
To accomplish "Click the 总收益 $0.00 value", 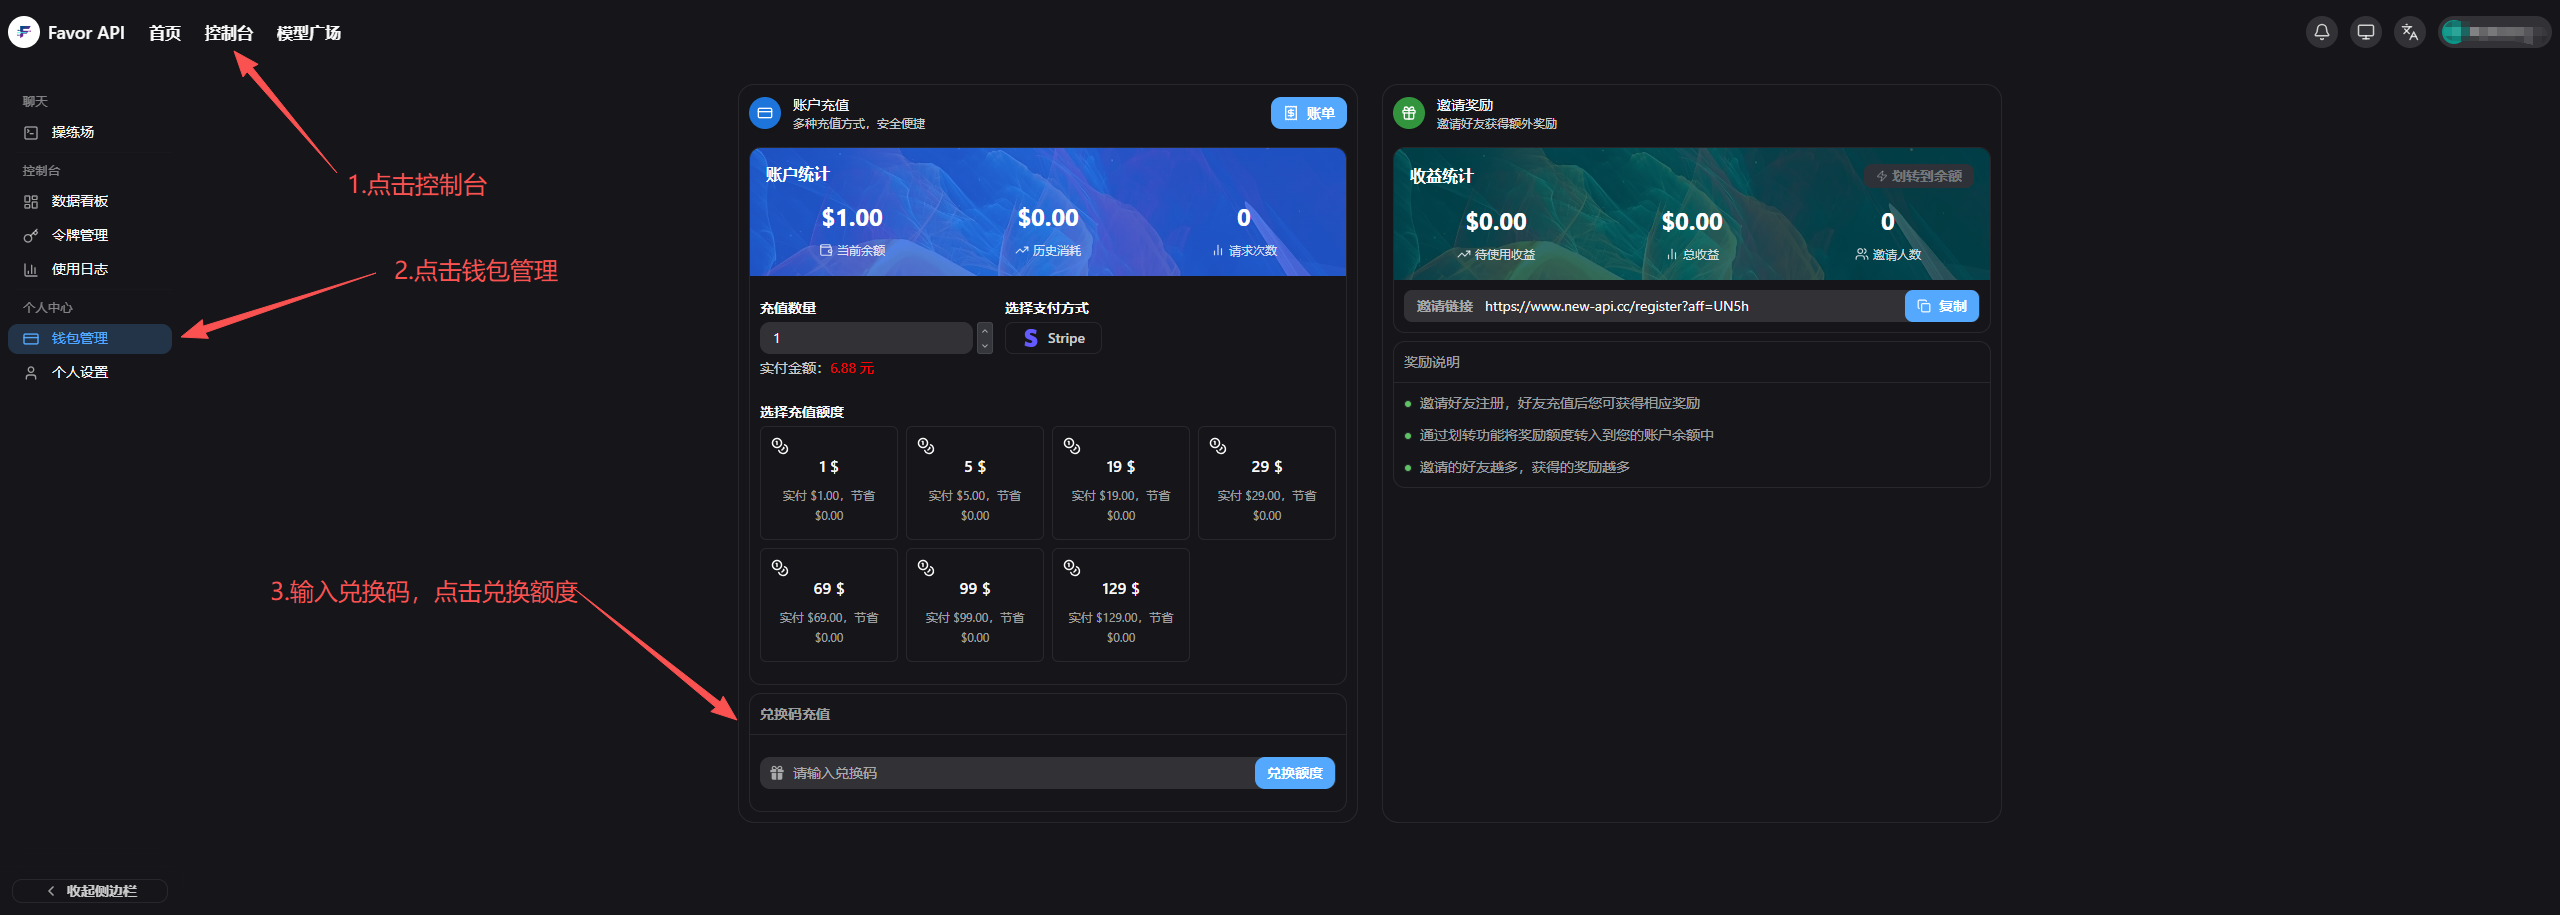I will tap(1692, 222).
